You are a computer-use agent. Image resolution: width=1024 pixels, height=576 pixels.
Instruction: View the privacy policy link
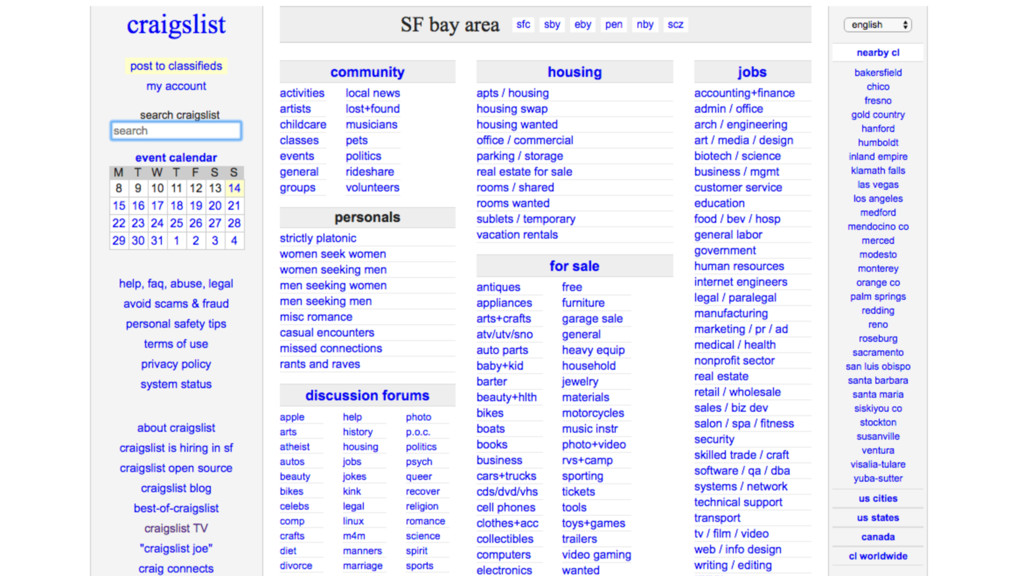[x=176, y=364]
